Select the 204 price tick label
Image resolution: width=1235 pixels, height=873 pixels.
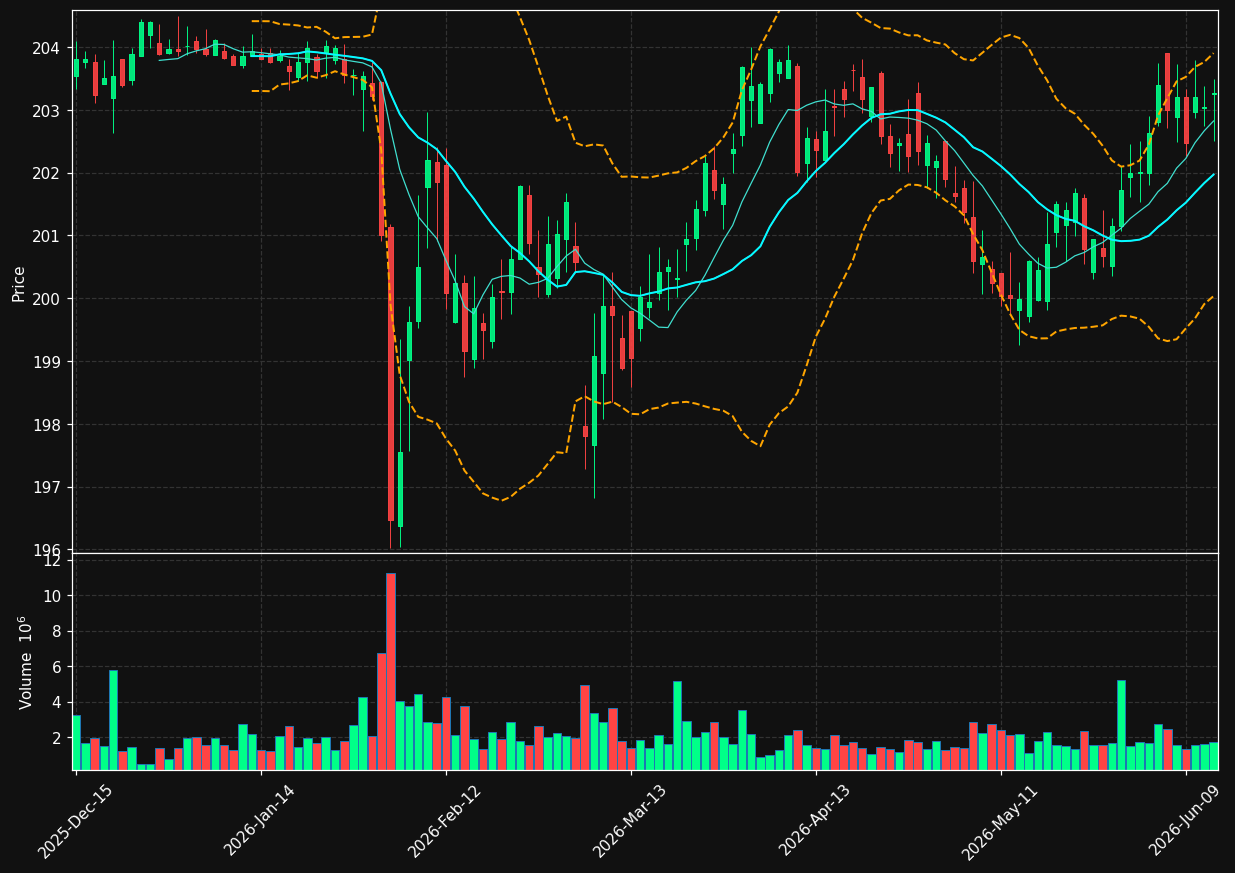tap(47, 48)
